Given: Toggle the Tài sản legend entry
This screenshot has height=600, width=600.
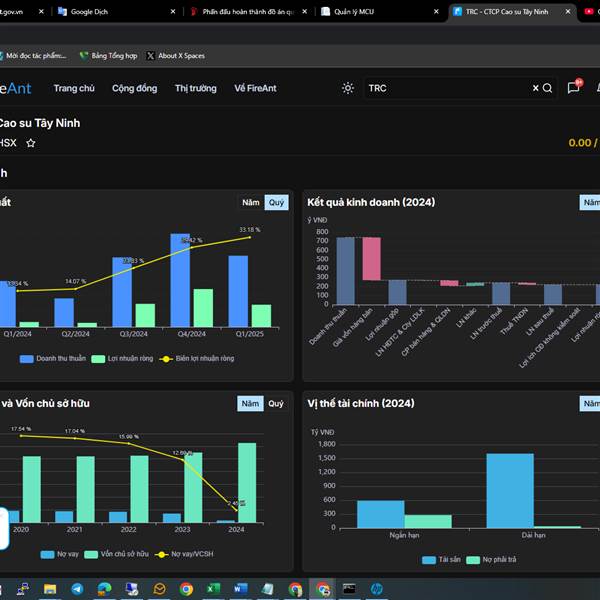Looking at the screenshot, I should click(441, 560).
